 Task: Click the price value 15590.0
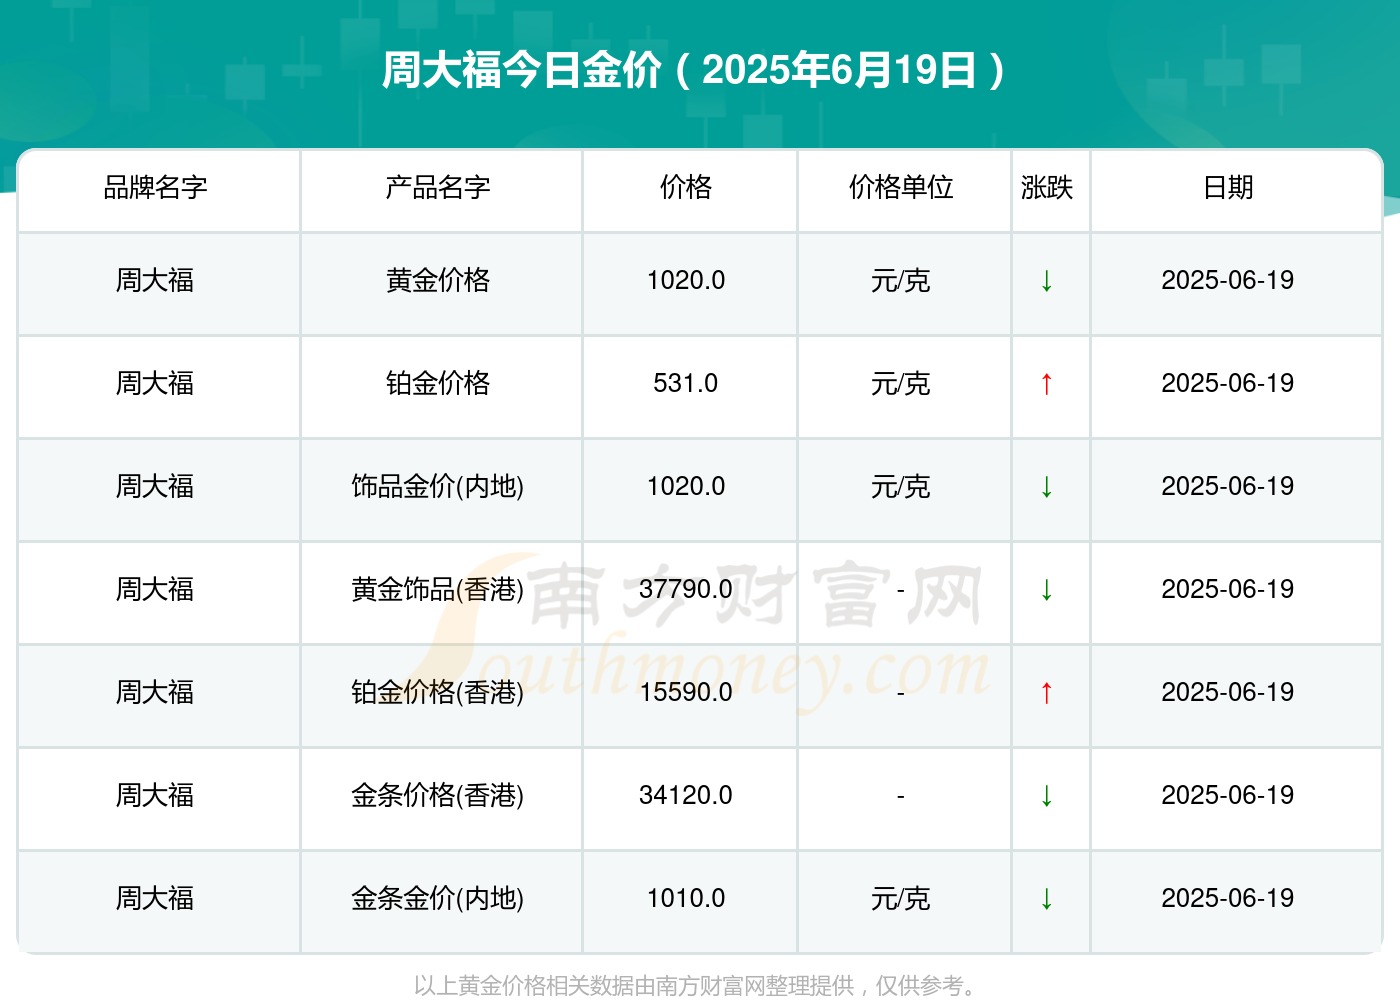click(x=686, y=692)
